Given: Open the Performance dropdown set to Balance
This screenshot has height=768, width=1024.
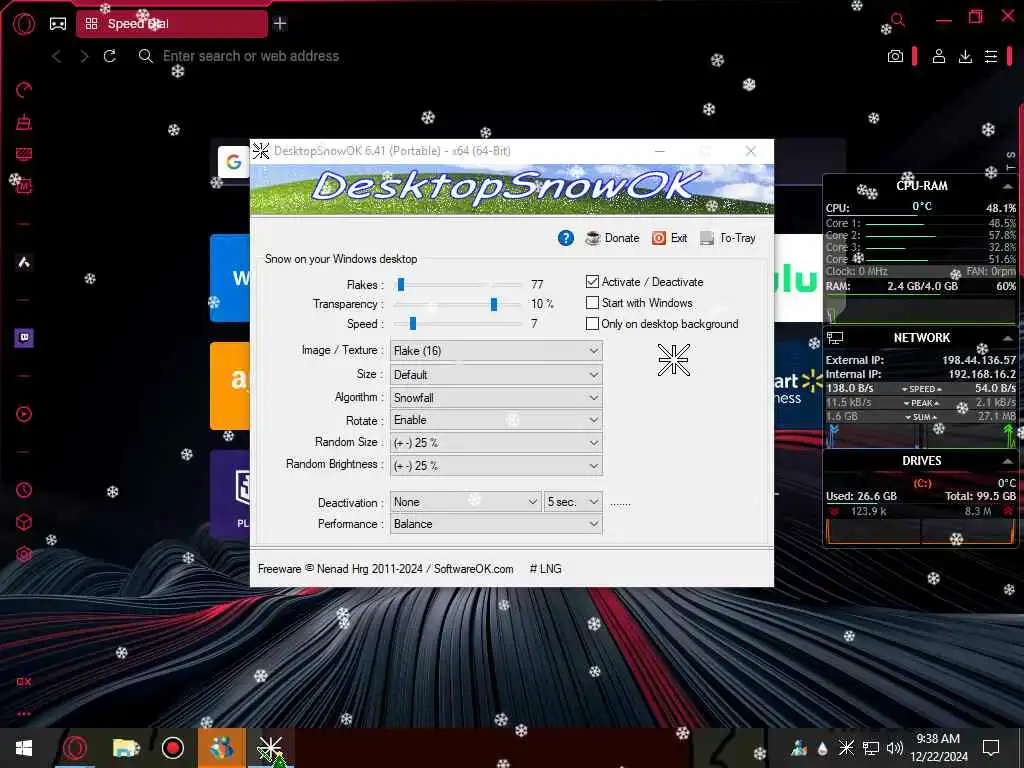Looking at the screenshot, I should pos(496,524).
